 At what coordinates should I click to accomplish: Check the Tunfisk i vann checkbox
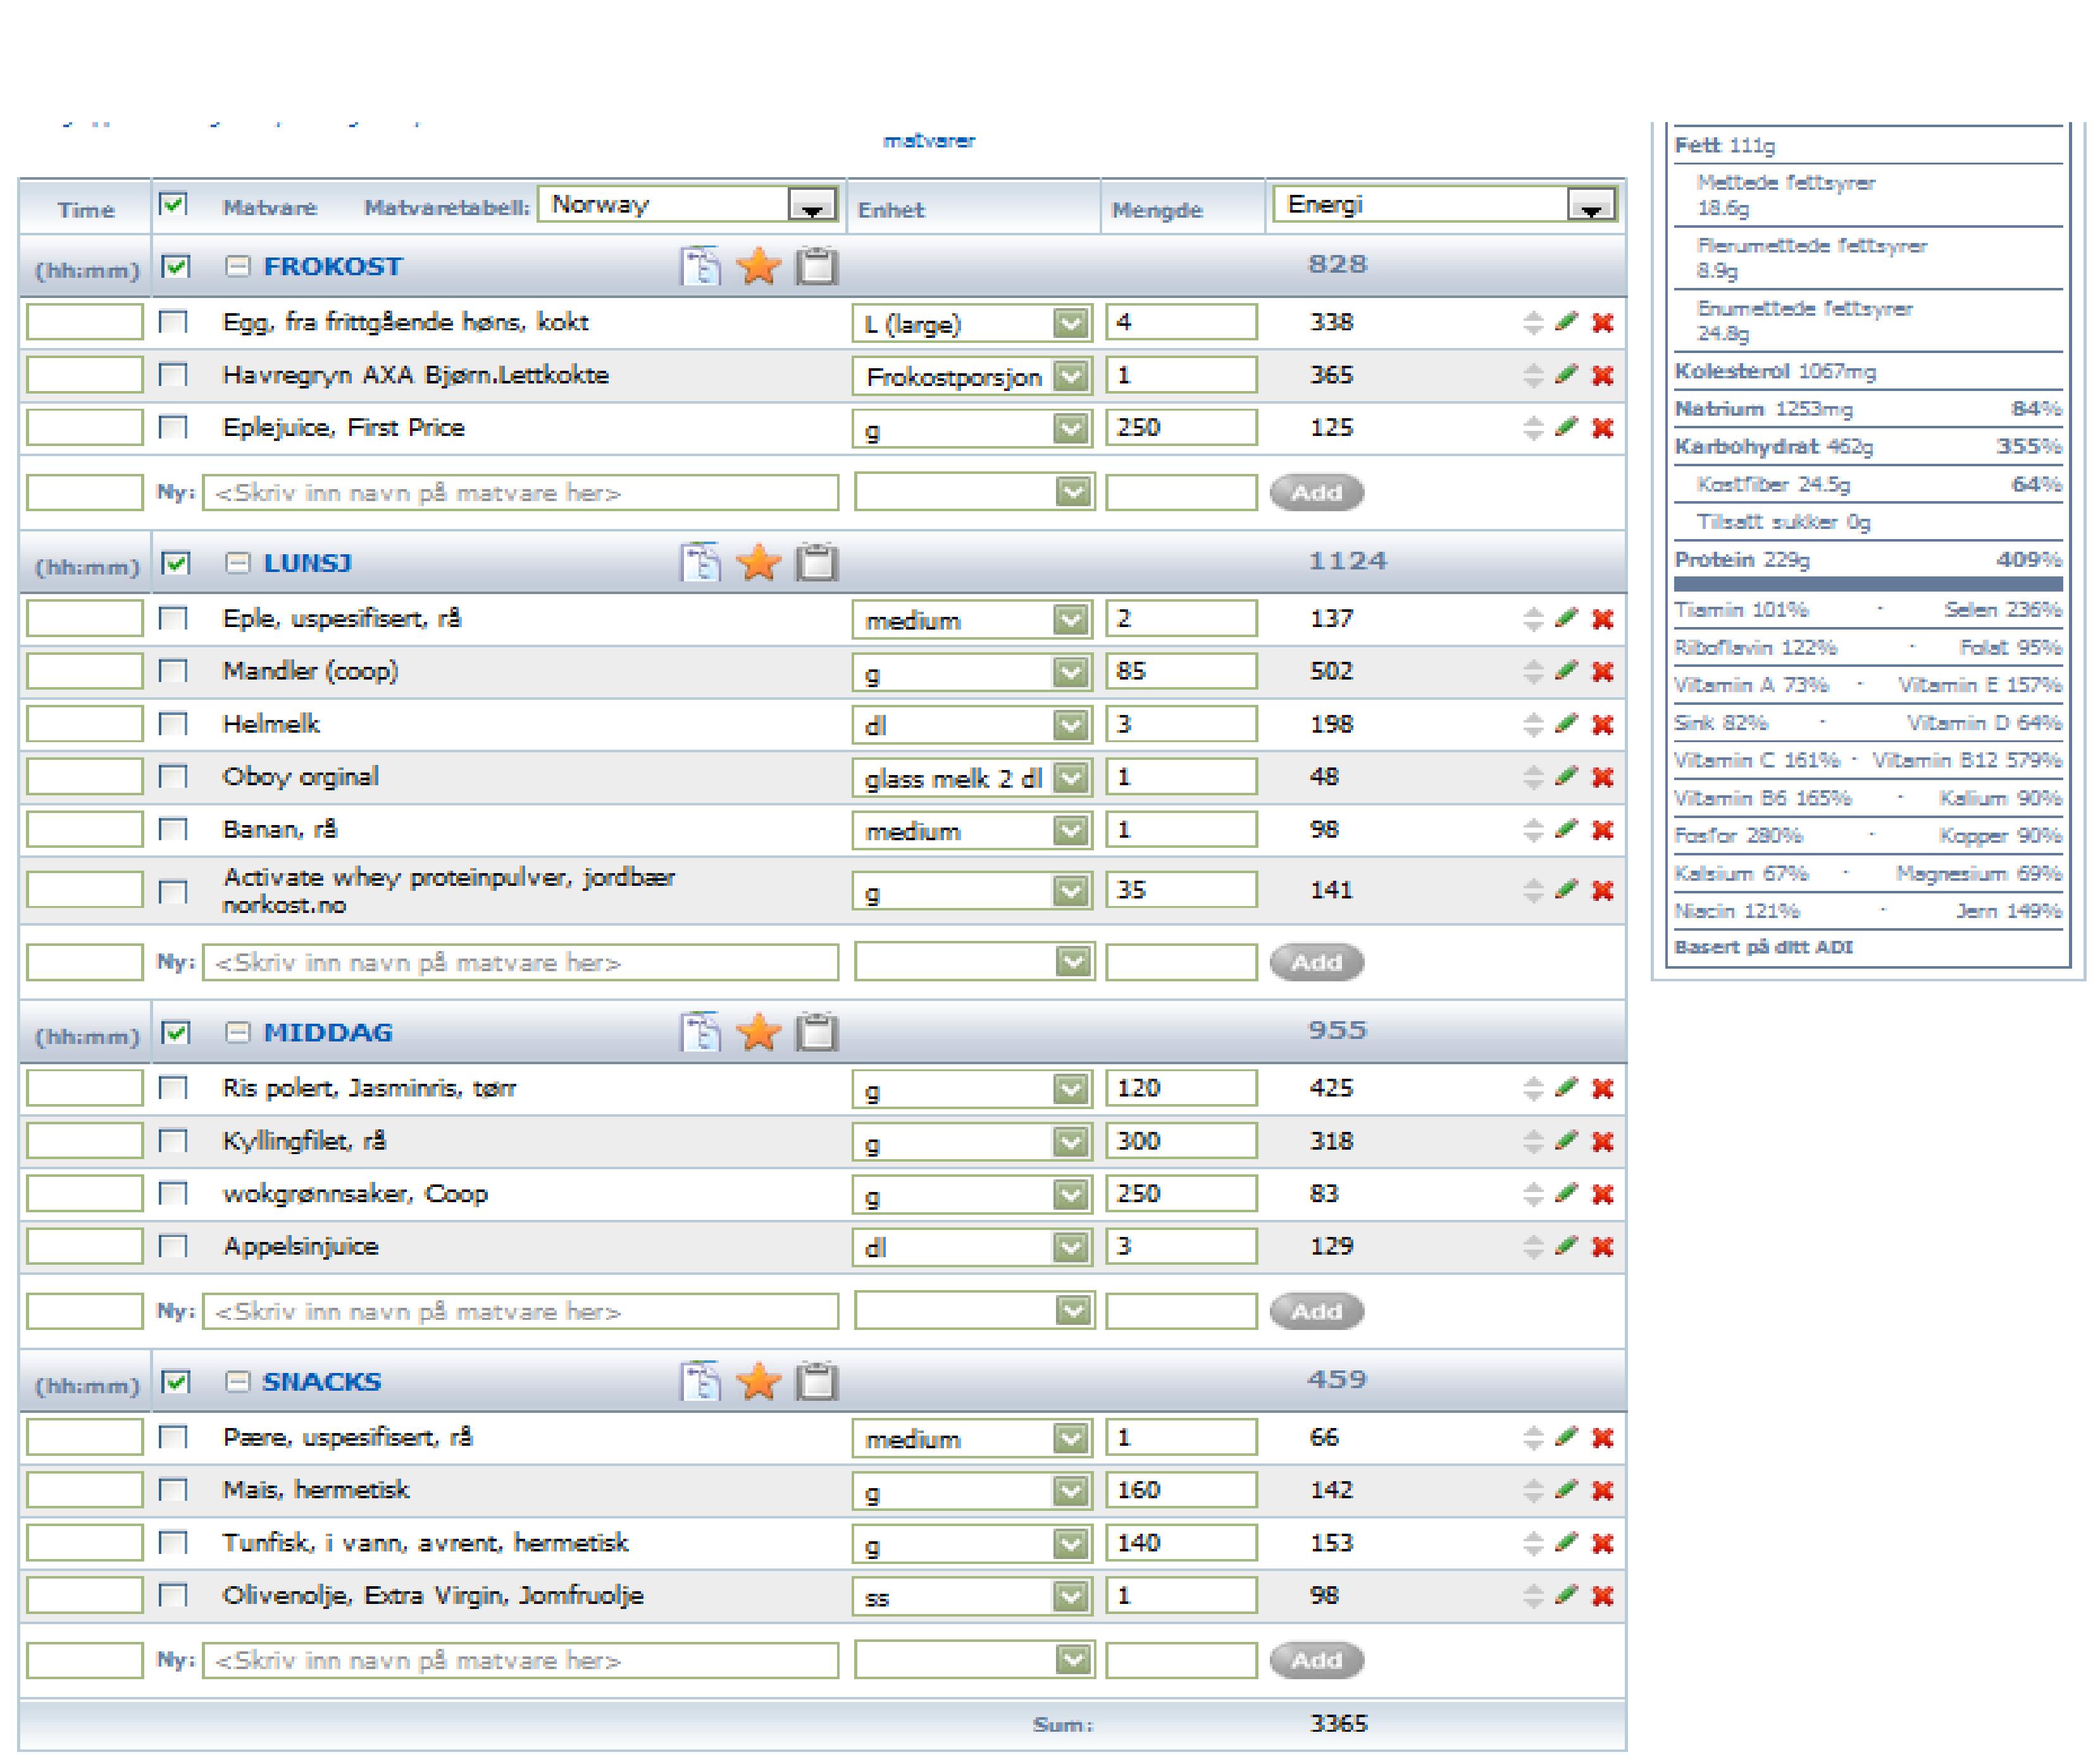click(x=173, y=1543)
